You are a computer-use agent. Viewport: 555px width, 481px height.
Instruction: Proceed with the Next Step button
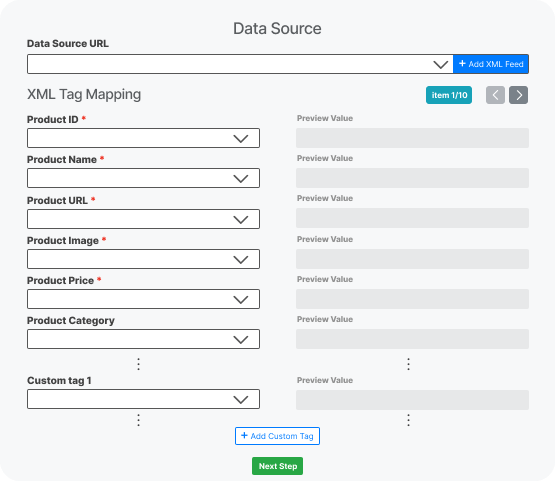[277, 466]
